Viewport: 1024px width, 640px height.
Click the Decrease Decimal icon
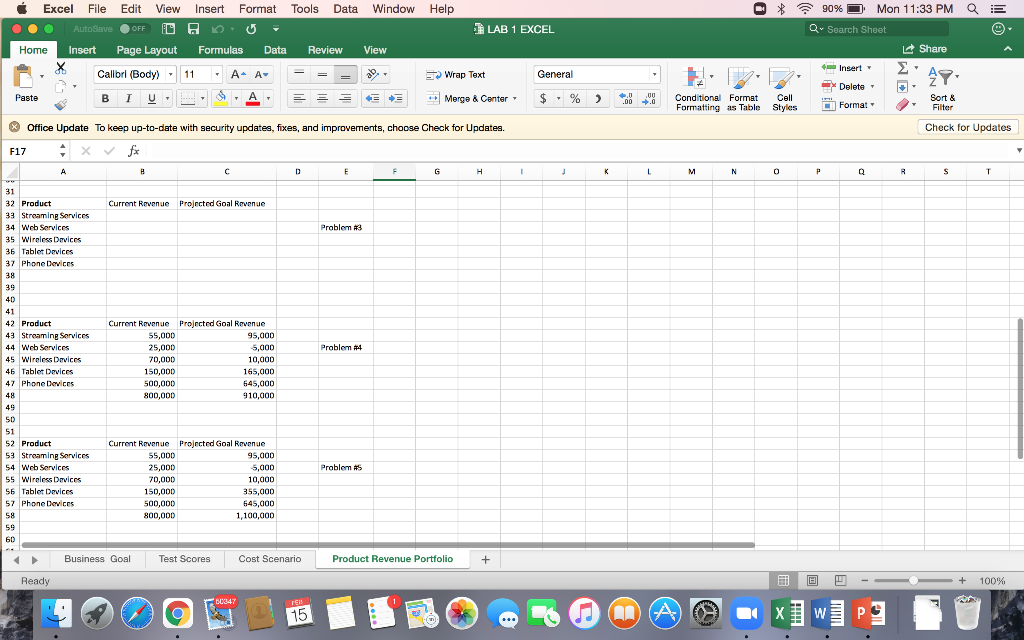point(649,99)
